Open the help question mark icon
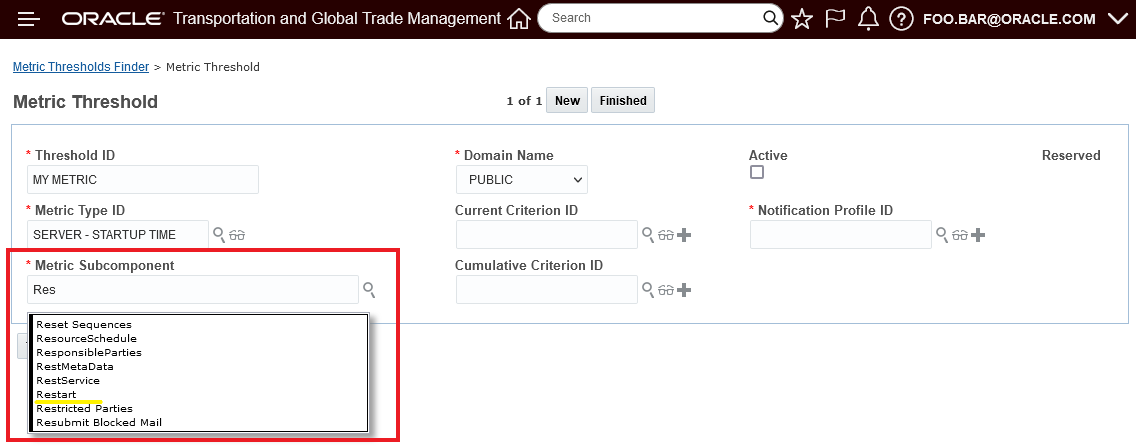This screenshot has width=1136, height=447. click(x=901, y=19)
